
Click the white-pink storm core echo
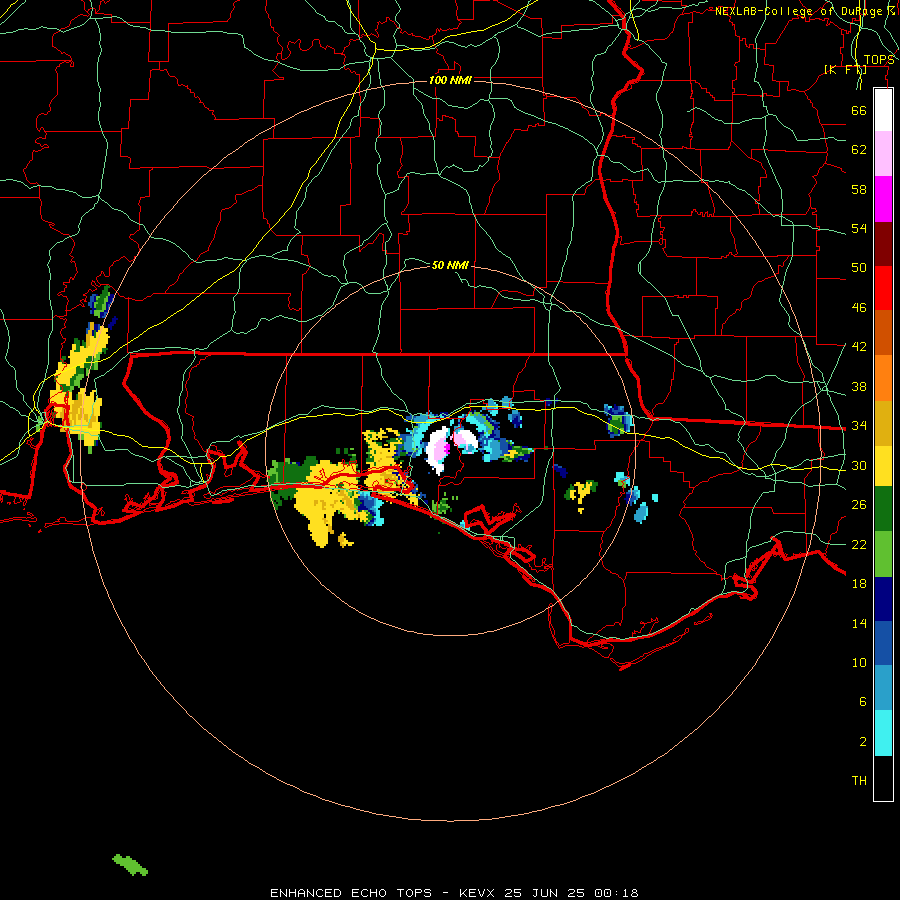click(x=439, y=450)
